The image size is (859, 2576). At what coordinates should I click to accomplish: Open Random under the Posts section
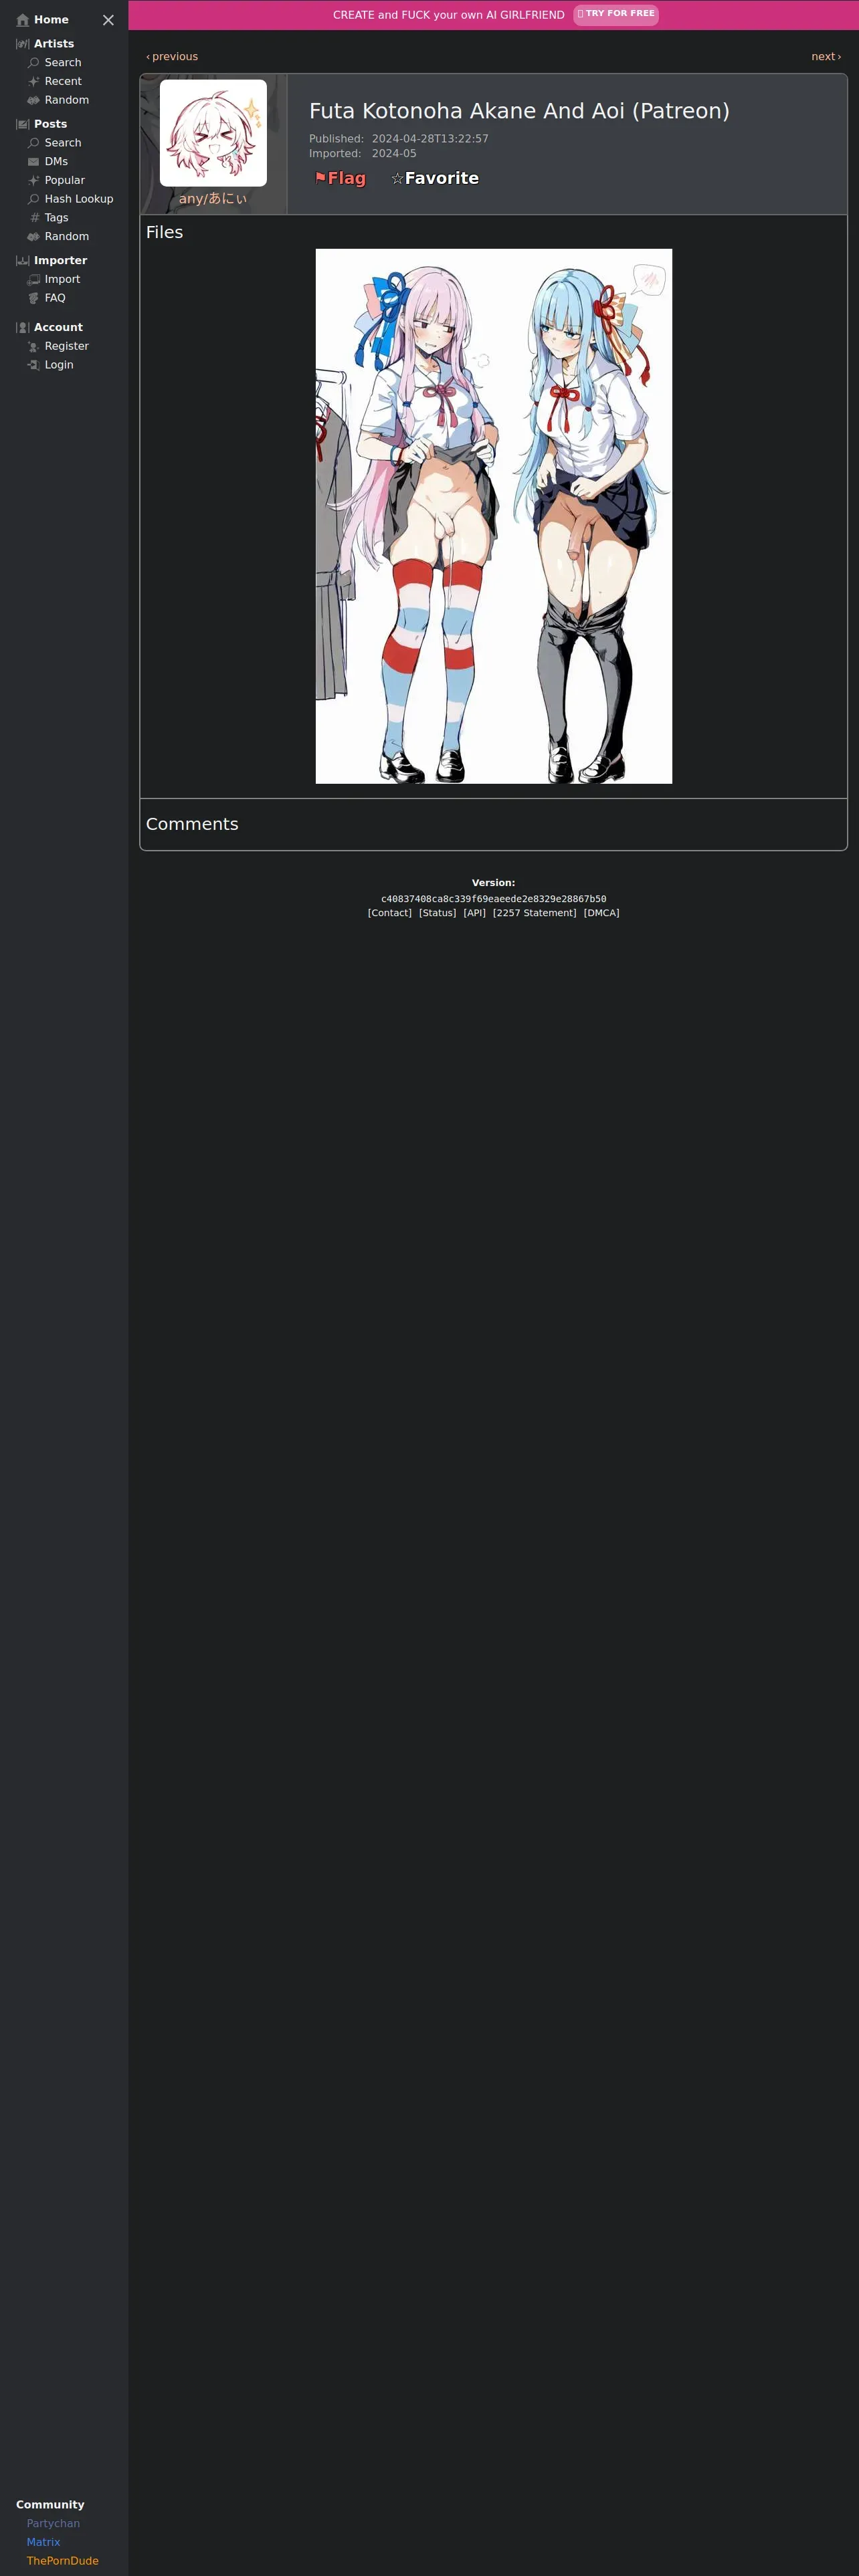[x=66, y=237]
